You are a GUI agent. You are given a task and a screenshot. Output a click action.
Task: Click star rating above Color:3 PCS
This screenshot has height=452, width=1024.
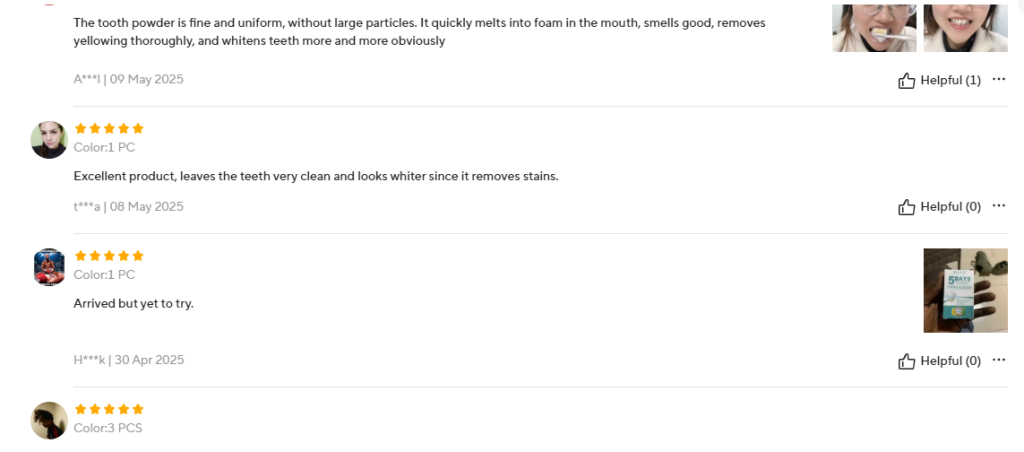click(109, 409)
